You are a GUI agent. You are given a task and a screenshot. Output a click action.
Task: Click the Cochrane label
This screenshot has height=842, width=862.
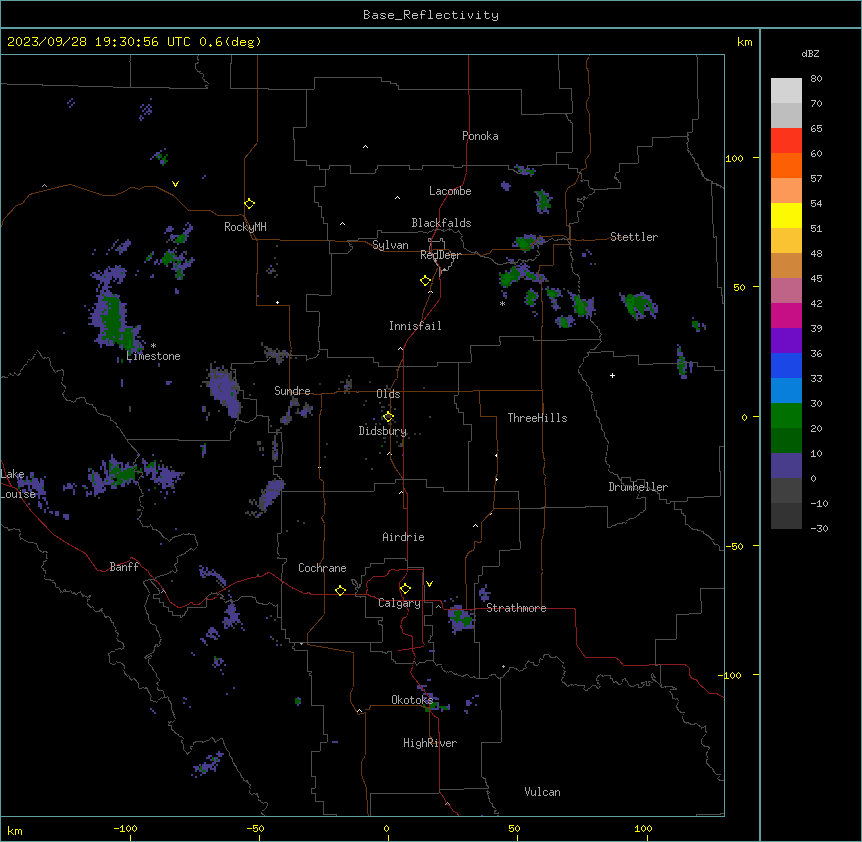click(x=322, y=568)
